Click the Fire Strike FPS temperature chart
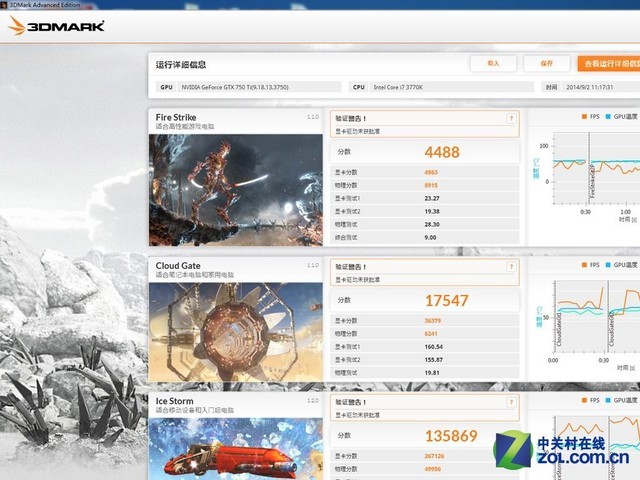Image resolution: width=640 pixels, height=480 pixels. 595,168
